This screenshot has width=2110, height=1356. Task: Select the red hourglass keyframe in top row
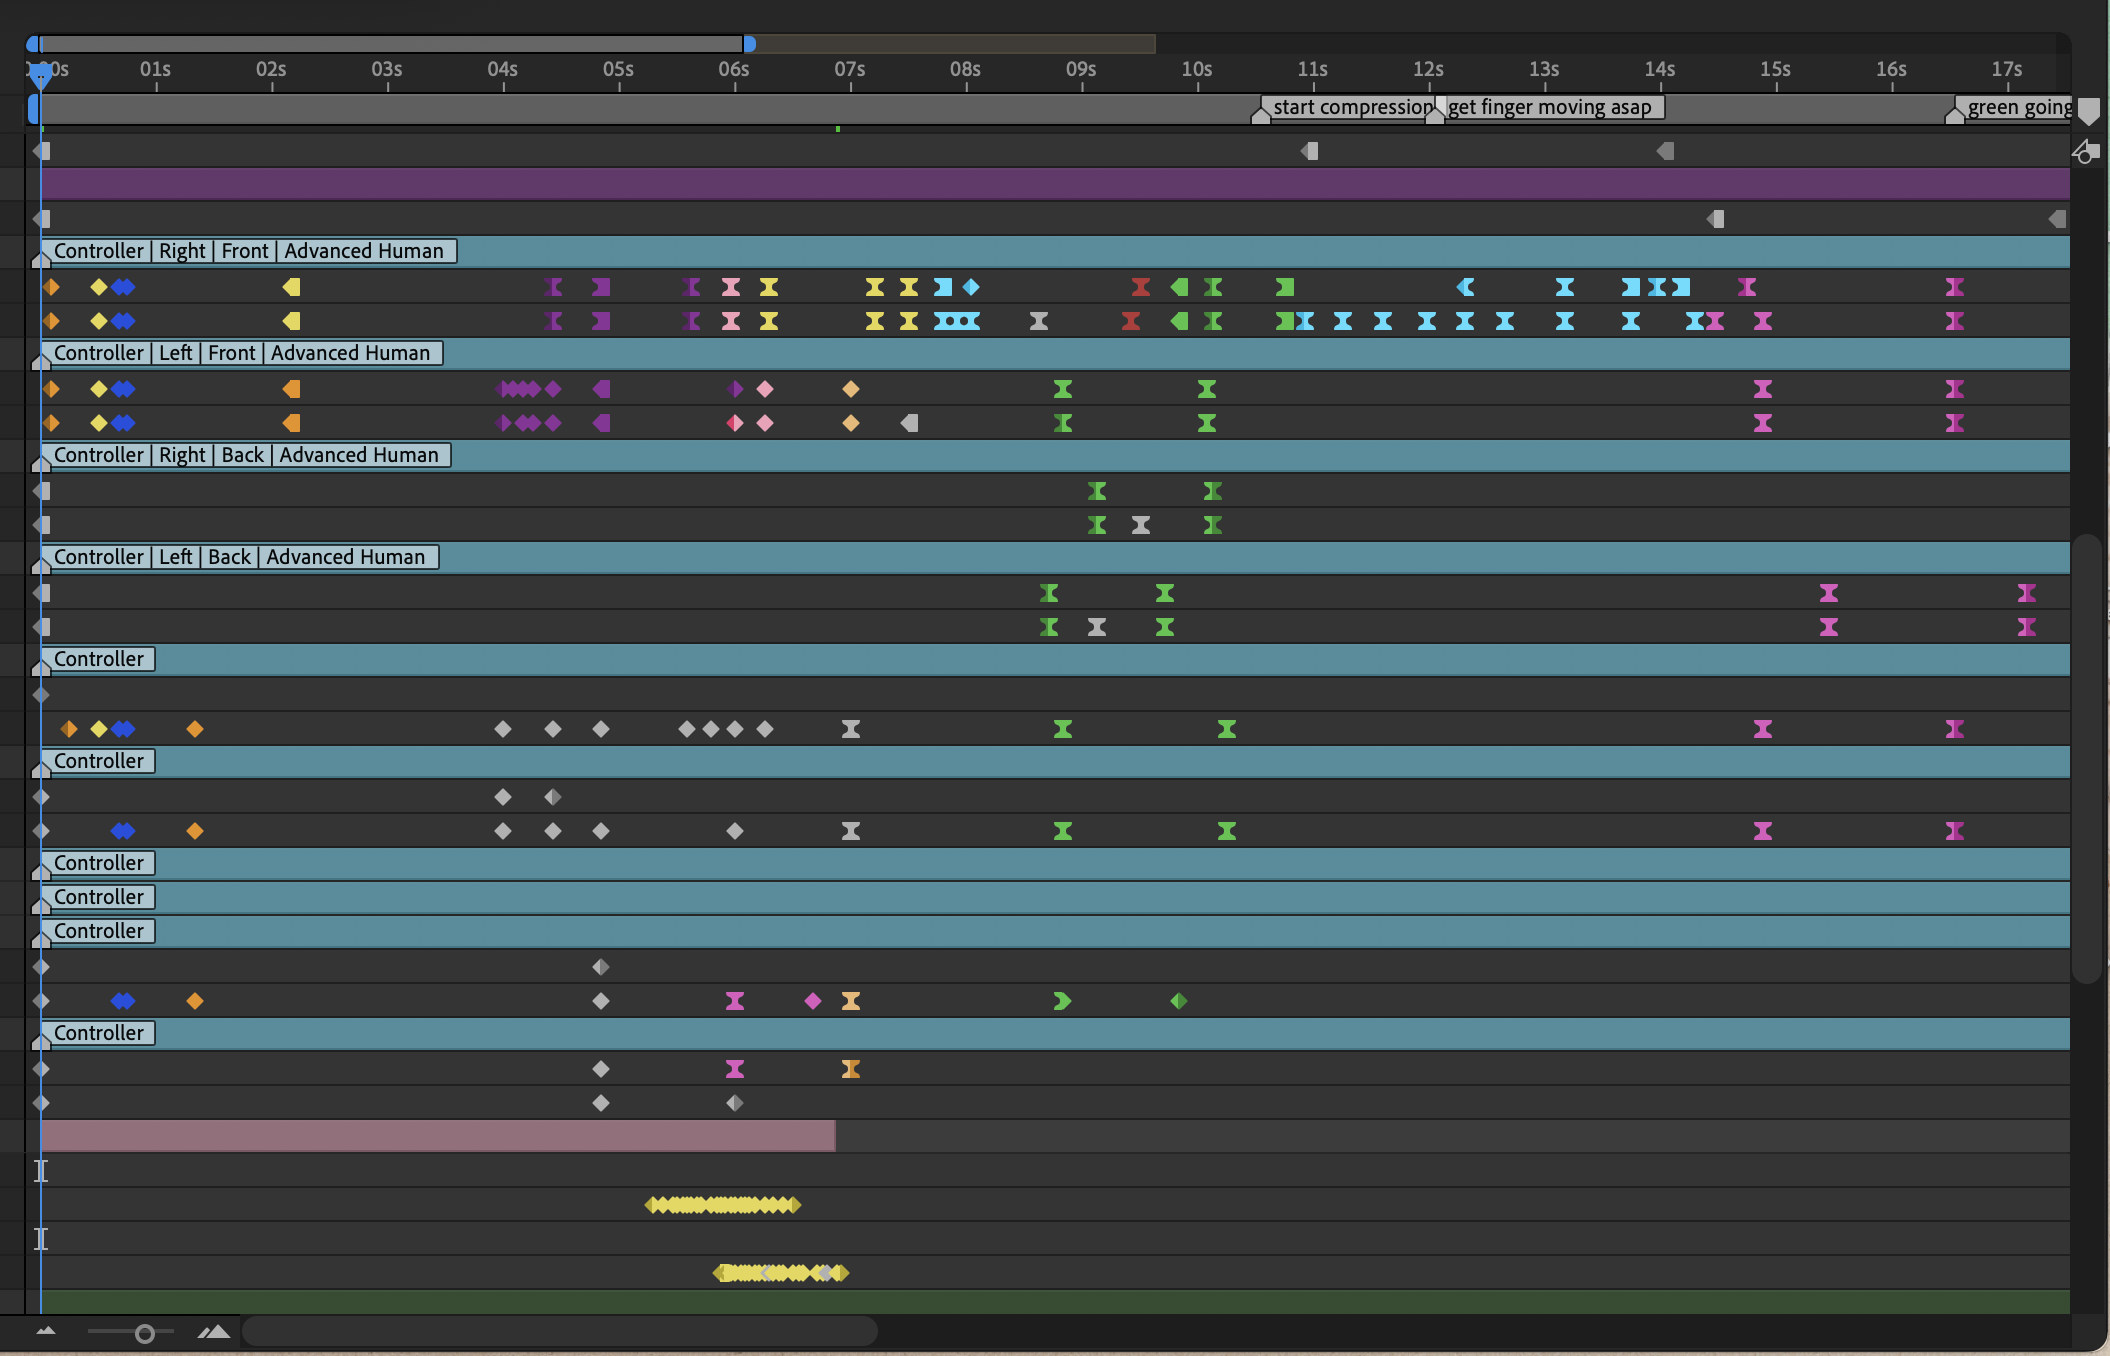pyautogui.click(x=1140, y=287)
